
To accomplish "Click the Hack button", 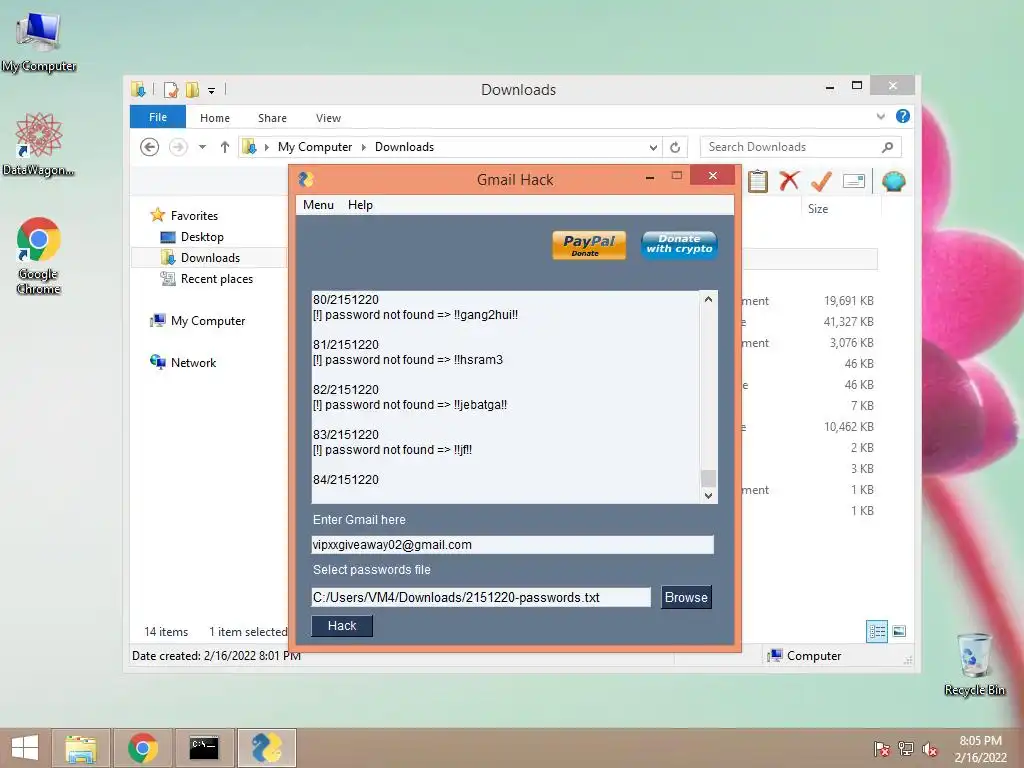I will click(x=342, y=626).
